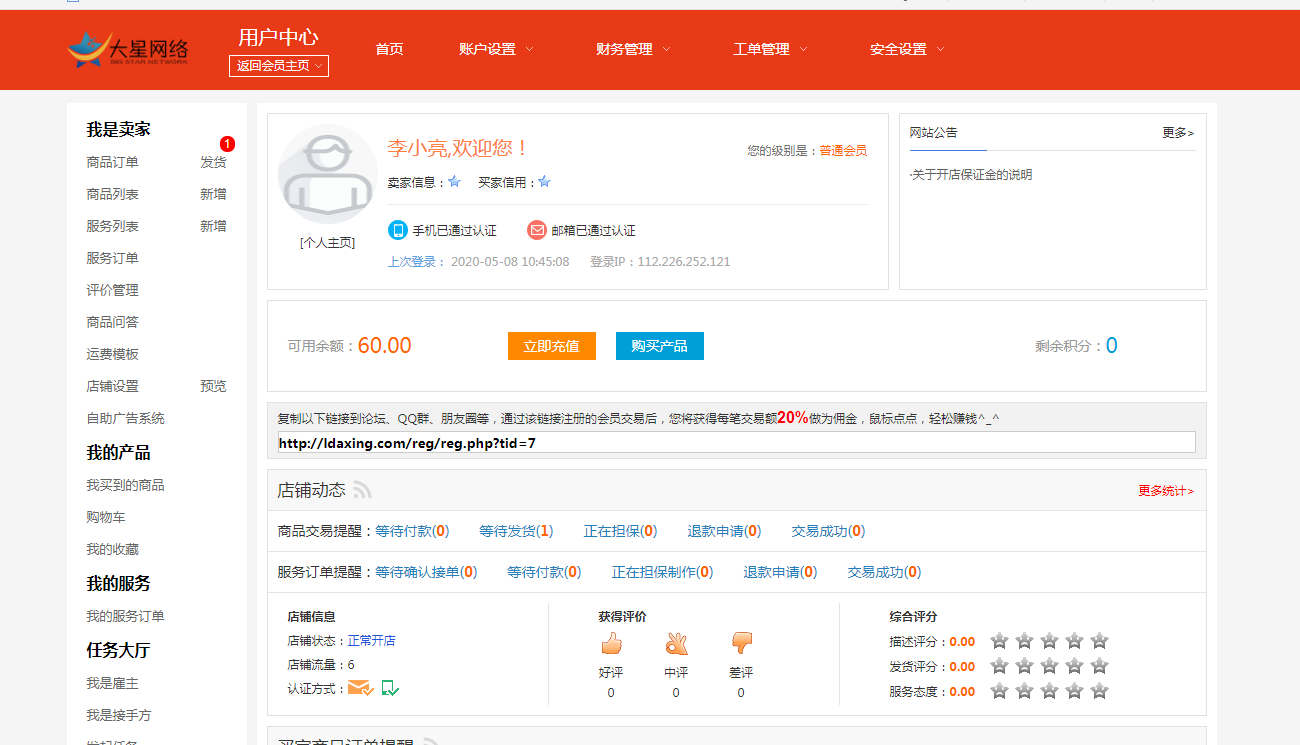Click the orange envelope certification icon
The image size is (1300, 745).
[x=361, y=688]
